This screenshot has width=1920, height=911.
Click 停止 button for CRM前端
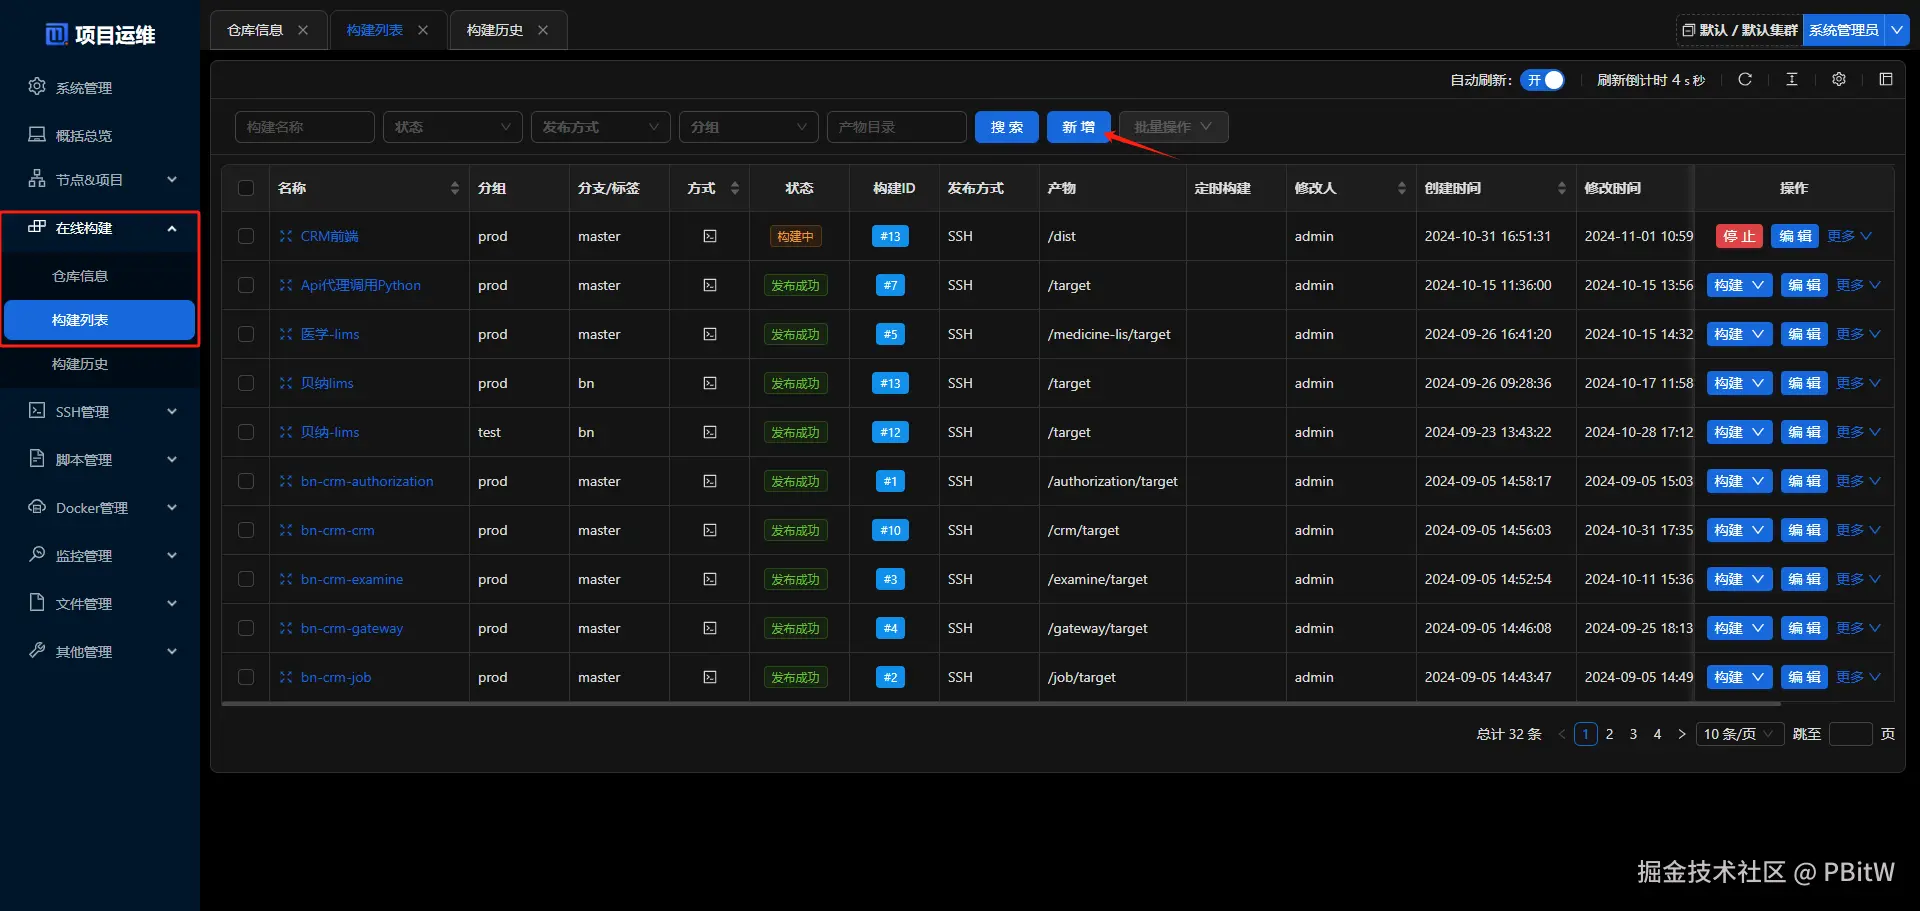(x=1739, y=236)
